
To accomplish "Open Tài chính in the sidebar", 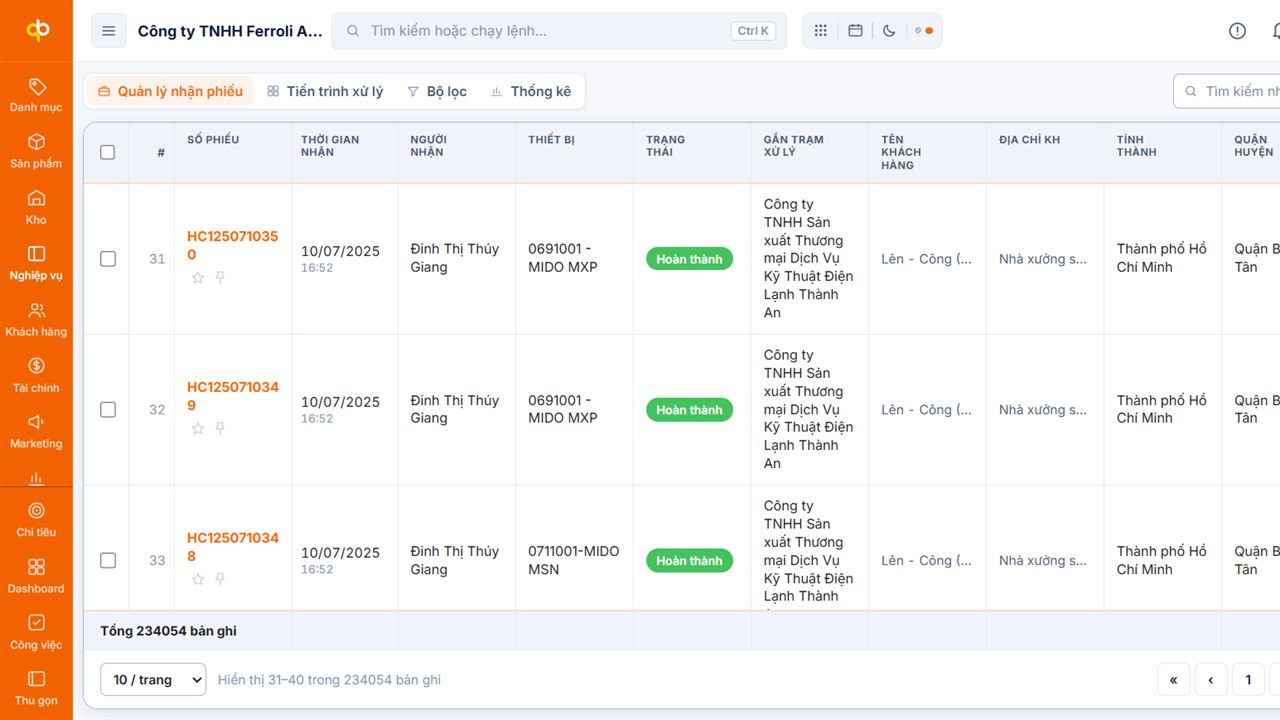I will pos(36,375).
